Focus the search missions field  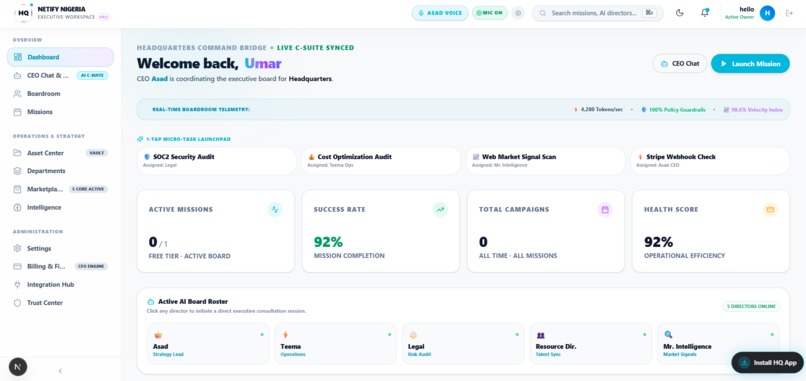click(597, 13)
